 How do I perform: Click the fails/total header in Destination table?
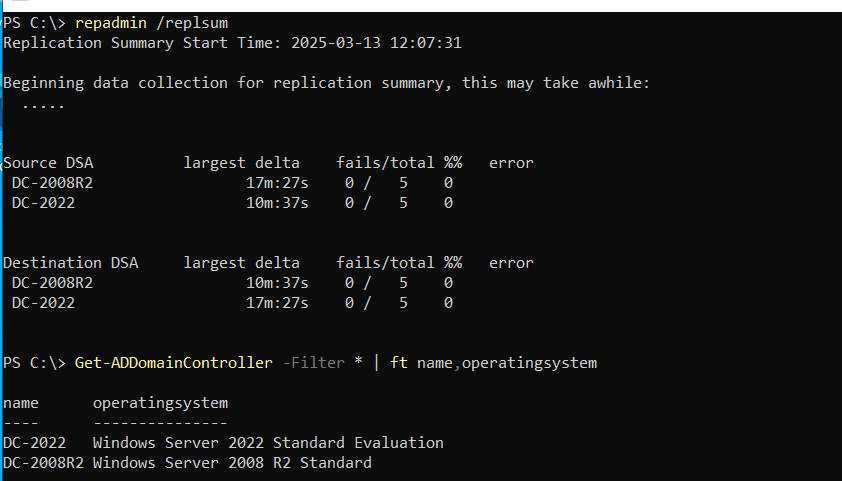(x=385, y=263)
